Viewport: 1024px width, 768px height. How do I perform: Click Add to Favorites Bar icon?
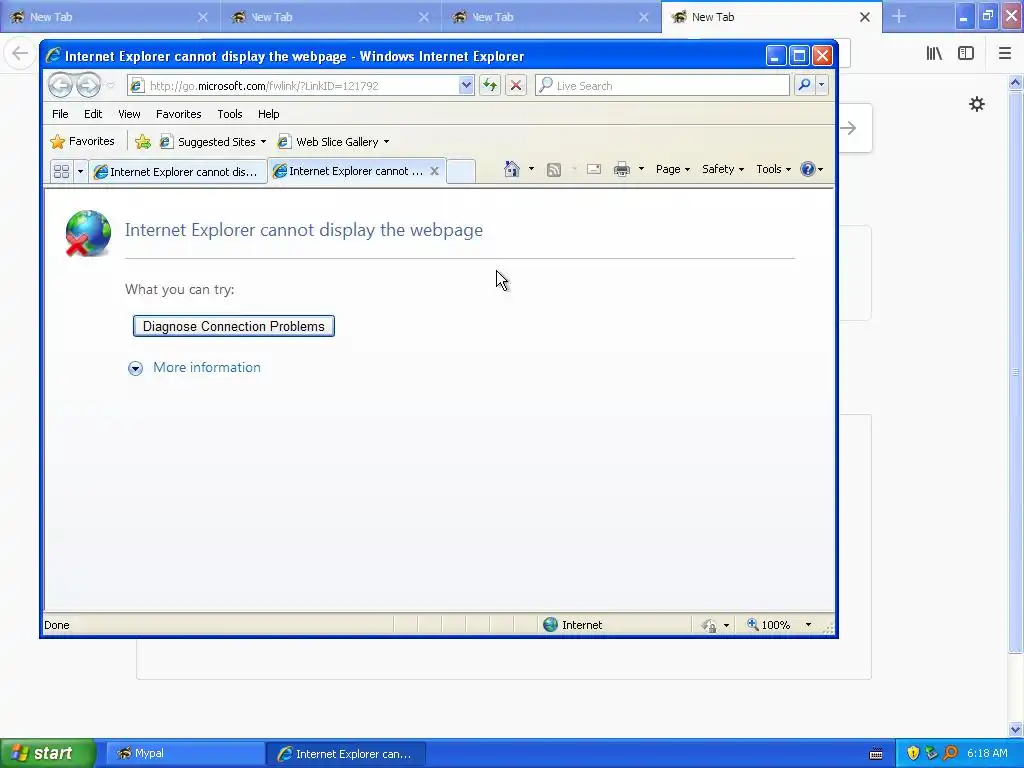(143, 141)
